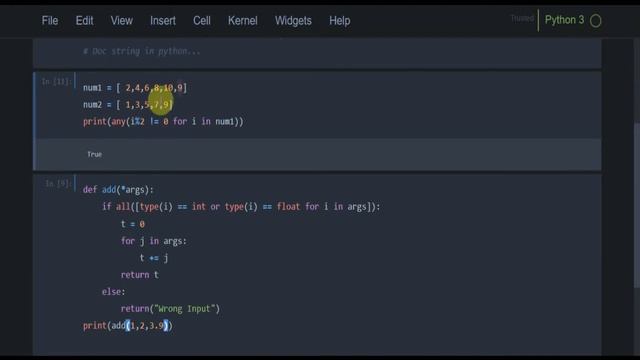
Task: Click the 'if all([type(i) == int...' line
Action: [241, 207]
